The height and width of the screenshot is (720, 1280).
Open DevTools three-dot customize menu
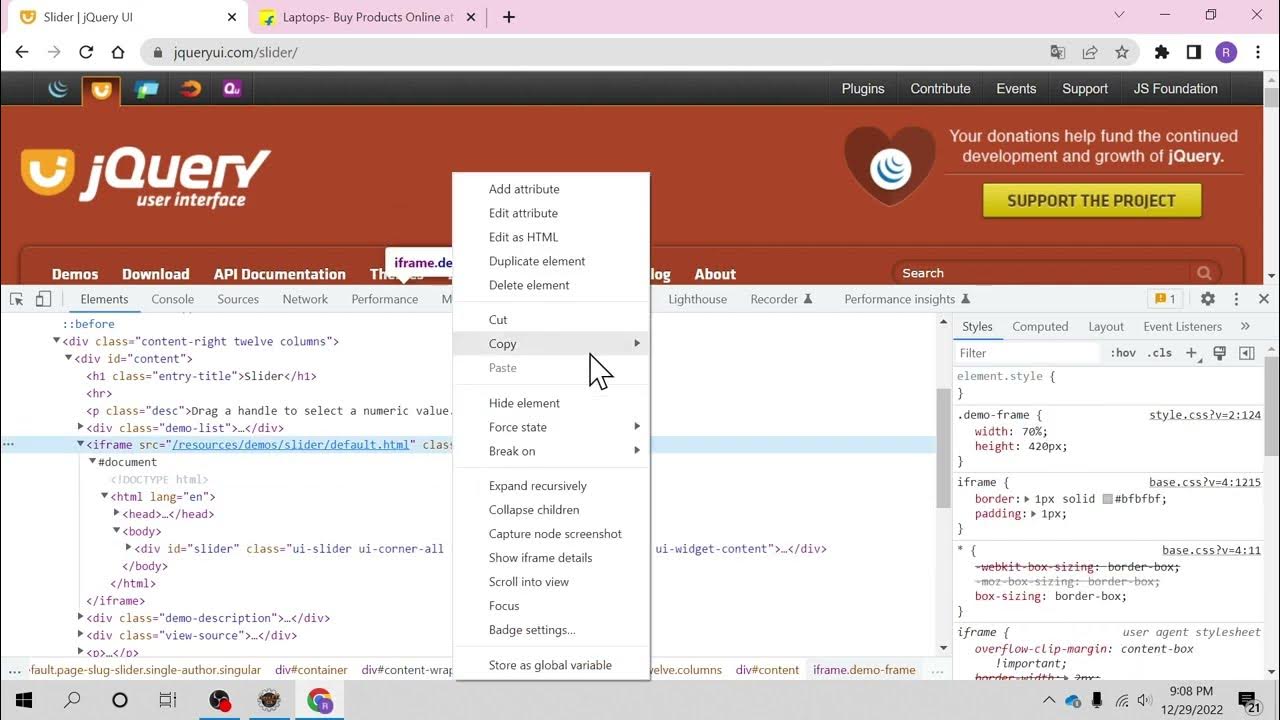pos(1236,299)
